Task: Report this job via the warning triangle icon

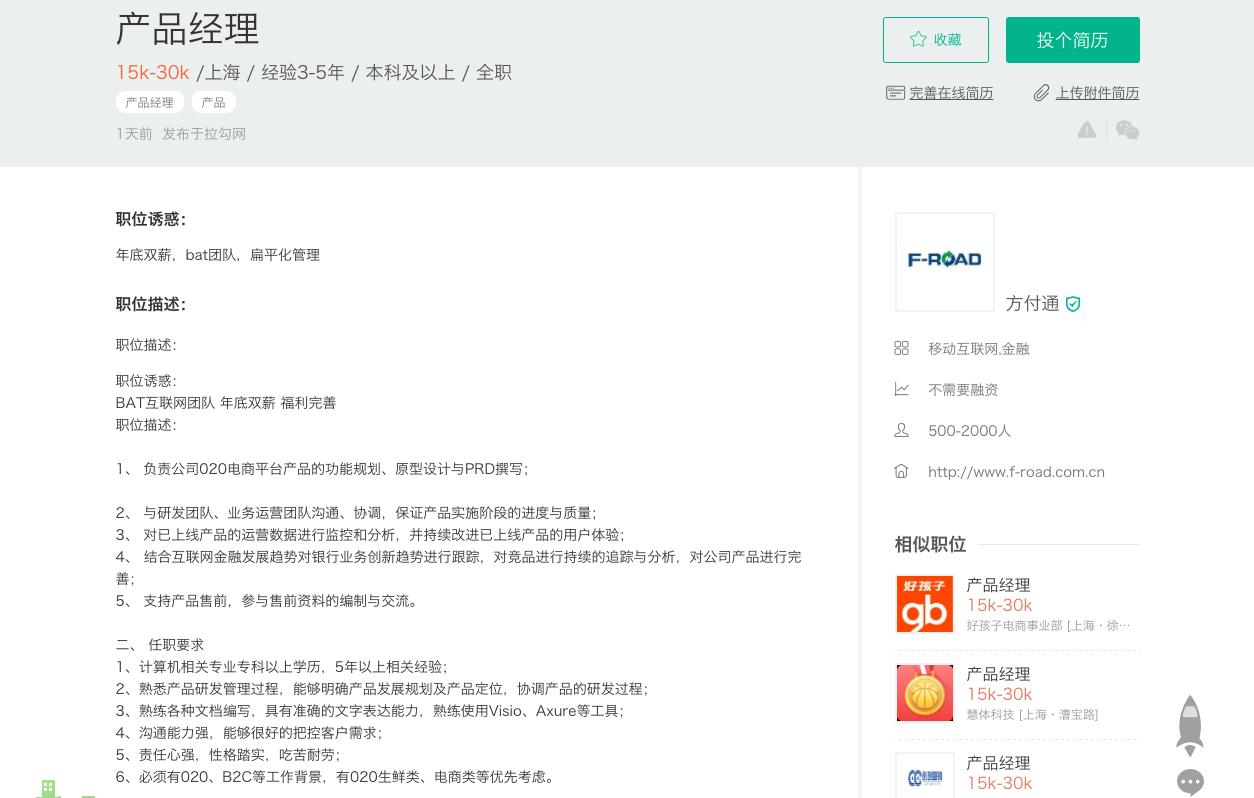Action: [x=1086, y=130]
